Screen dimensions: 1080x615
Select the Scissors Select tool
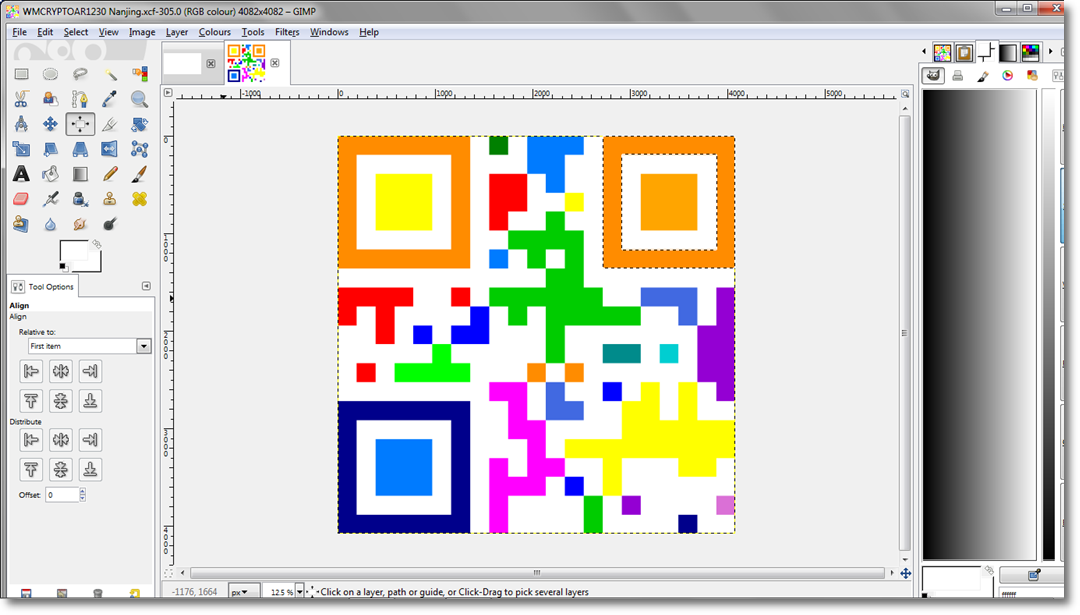click(x=21, y=99)
